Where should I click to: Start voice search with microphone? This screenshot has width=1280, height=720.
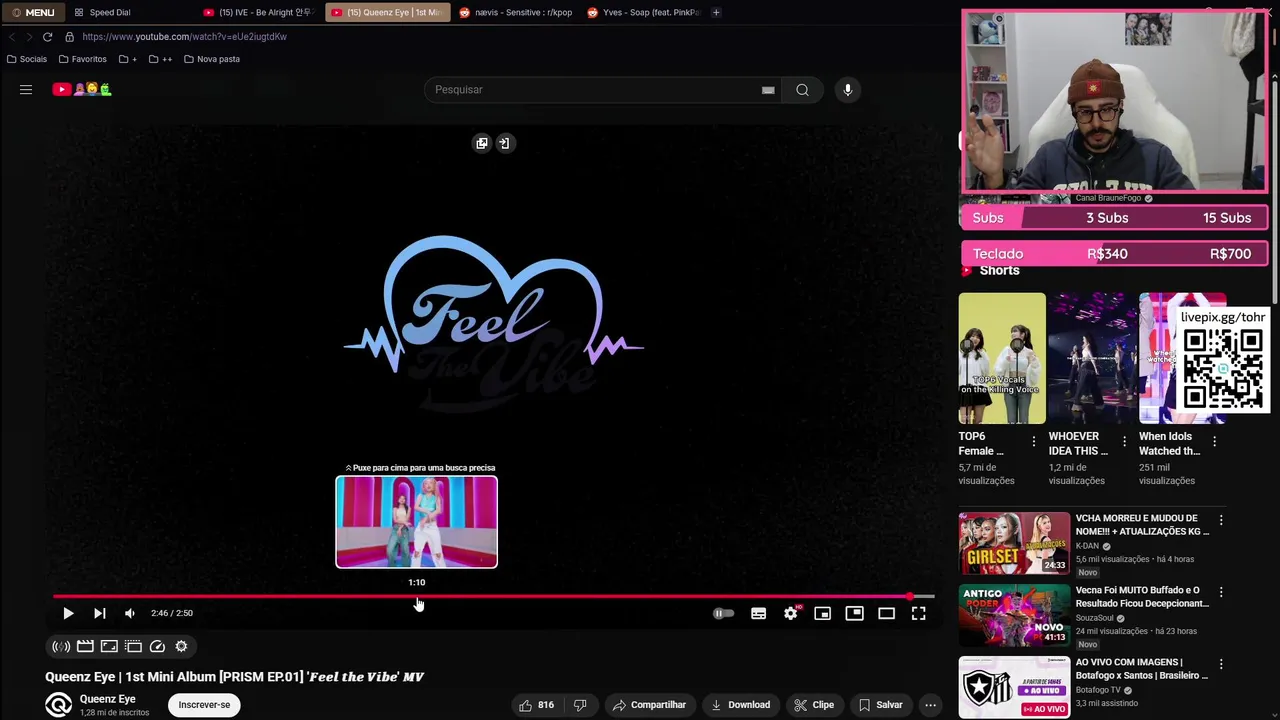[847, 90]
